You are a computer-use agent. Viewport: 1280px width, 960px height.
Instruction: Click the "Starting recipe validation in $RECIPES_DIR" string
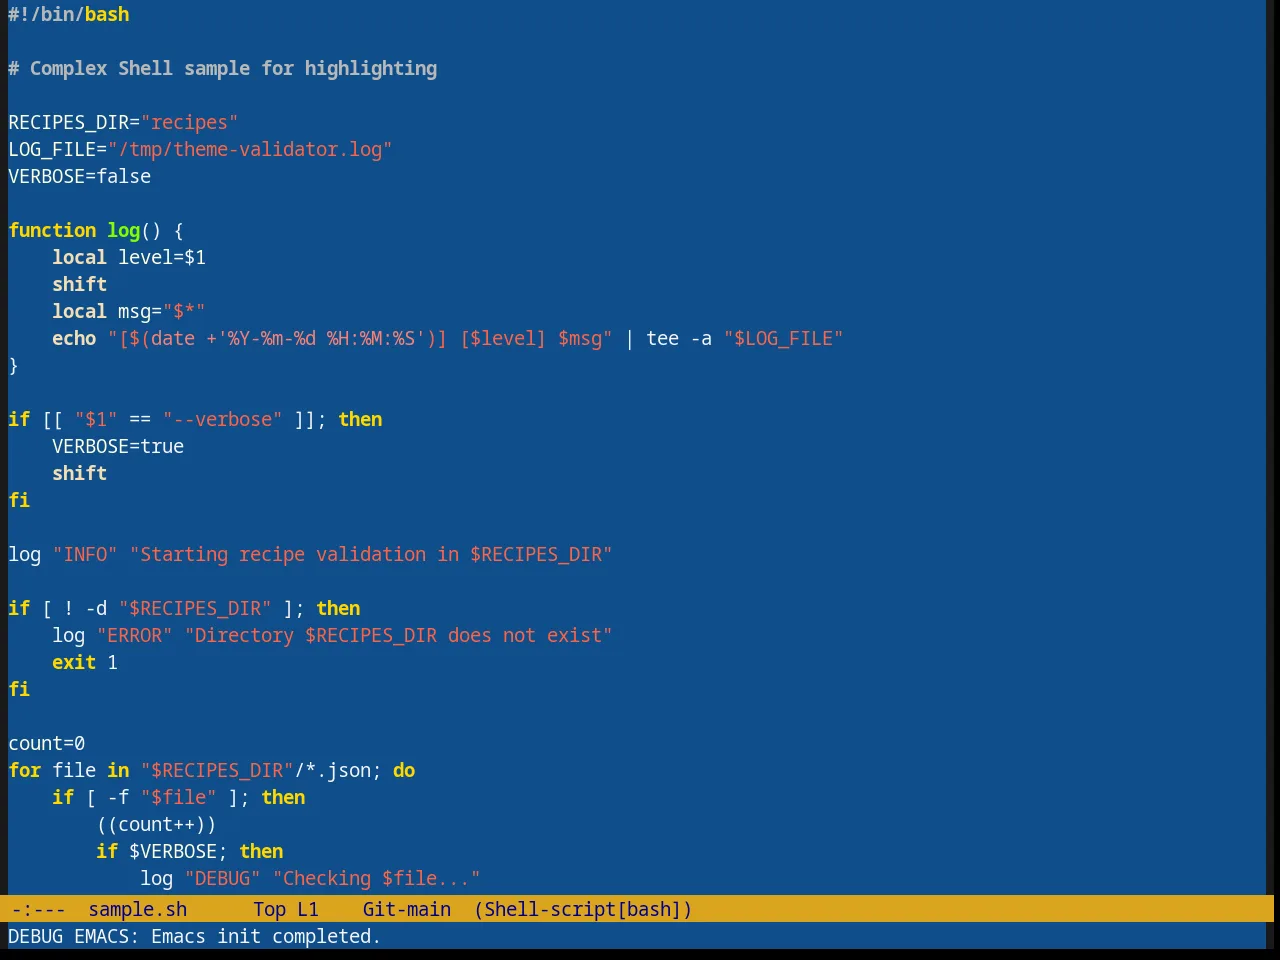pos(371,554)
